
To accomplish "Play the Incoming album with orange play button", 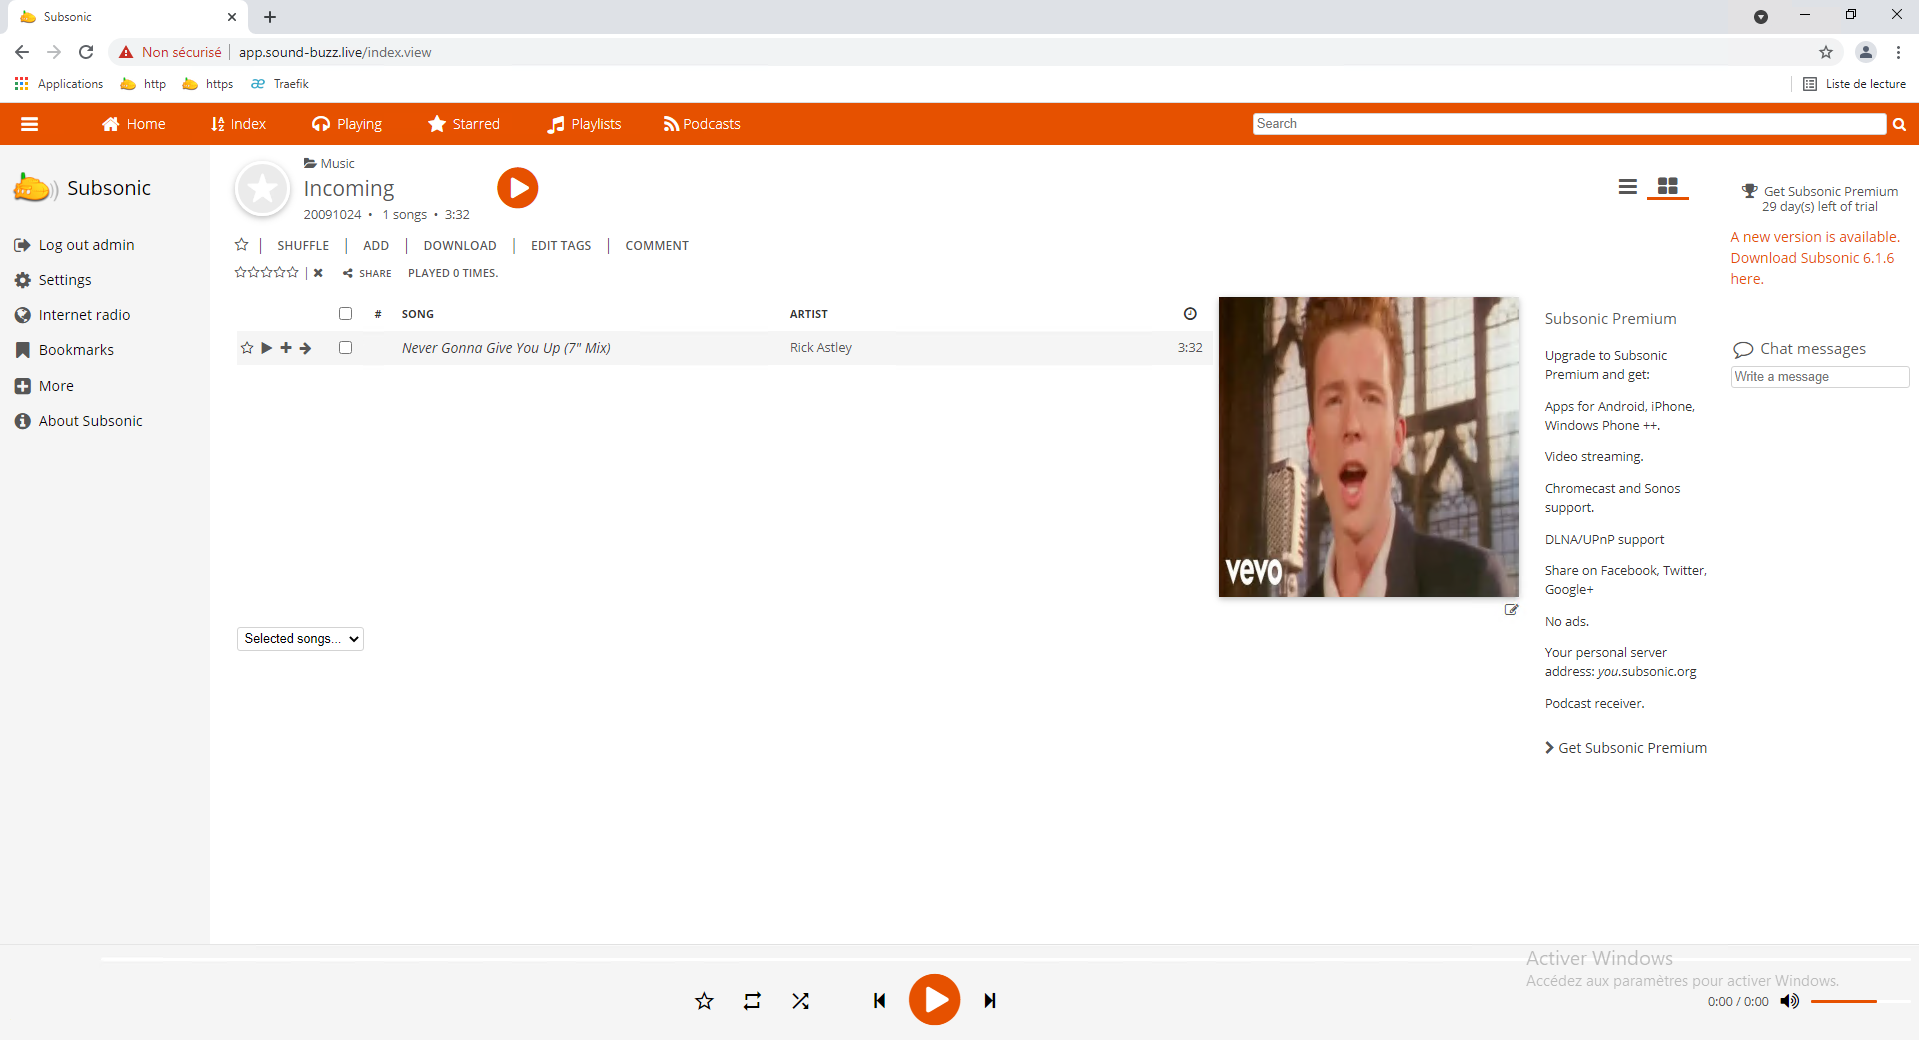I will [x=518, y=188].
